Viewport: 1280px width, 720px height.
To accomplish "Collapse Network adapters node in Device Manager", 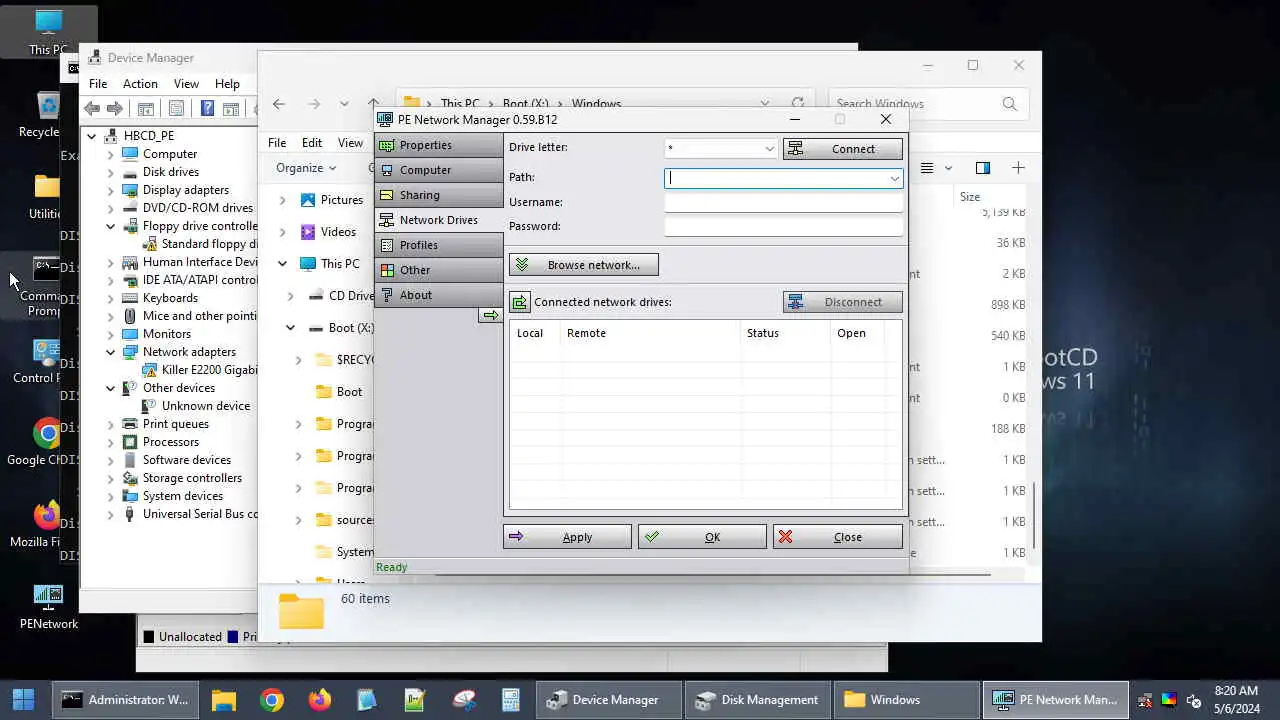I will click(111, 352).
